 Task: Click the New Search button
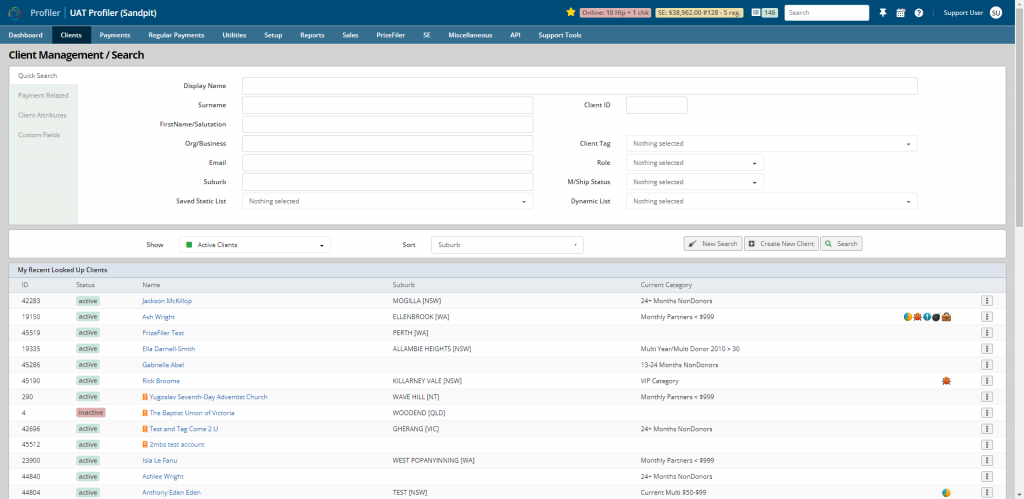(712, 244)
